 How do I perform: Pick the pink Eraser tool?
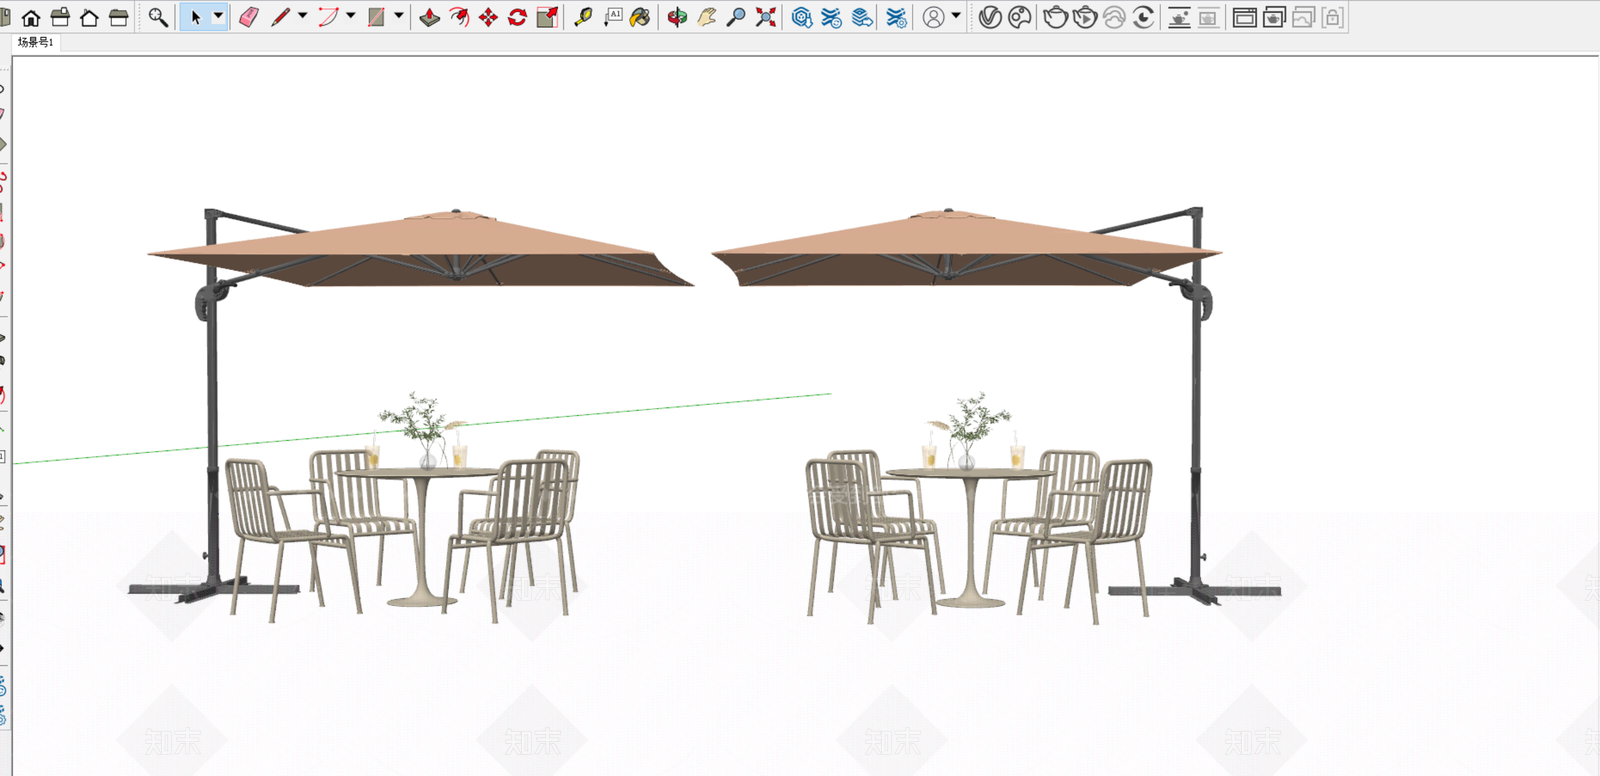point(249,17)
